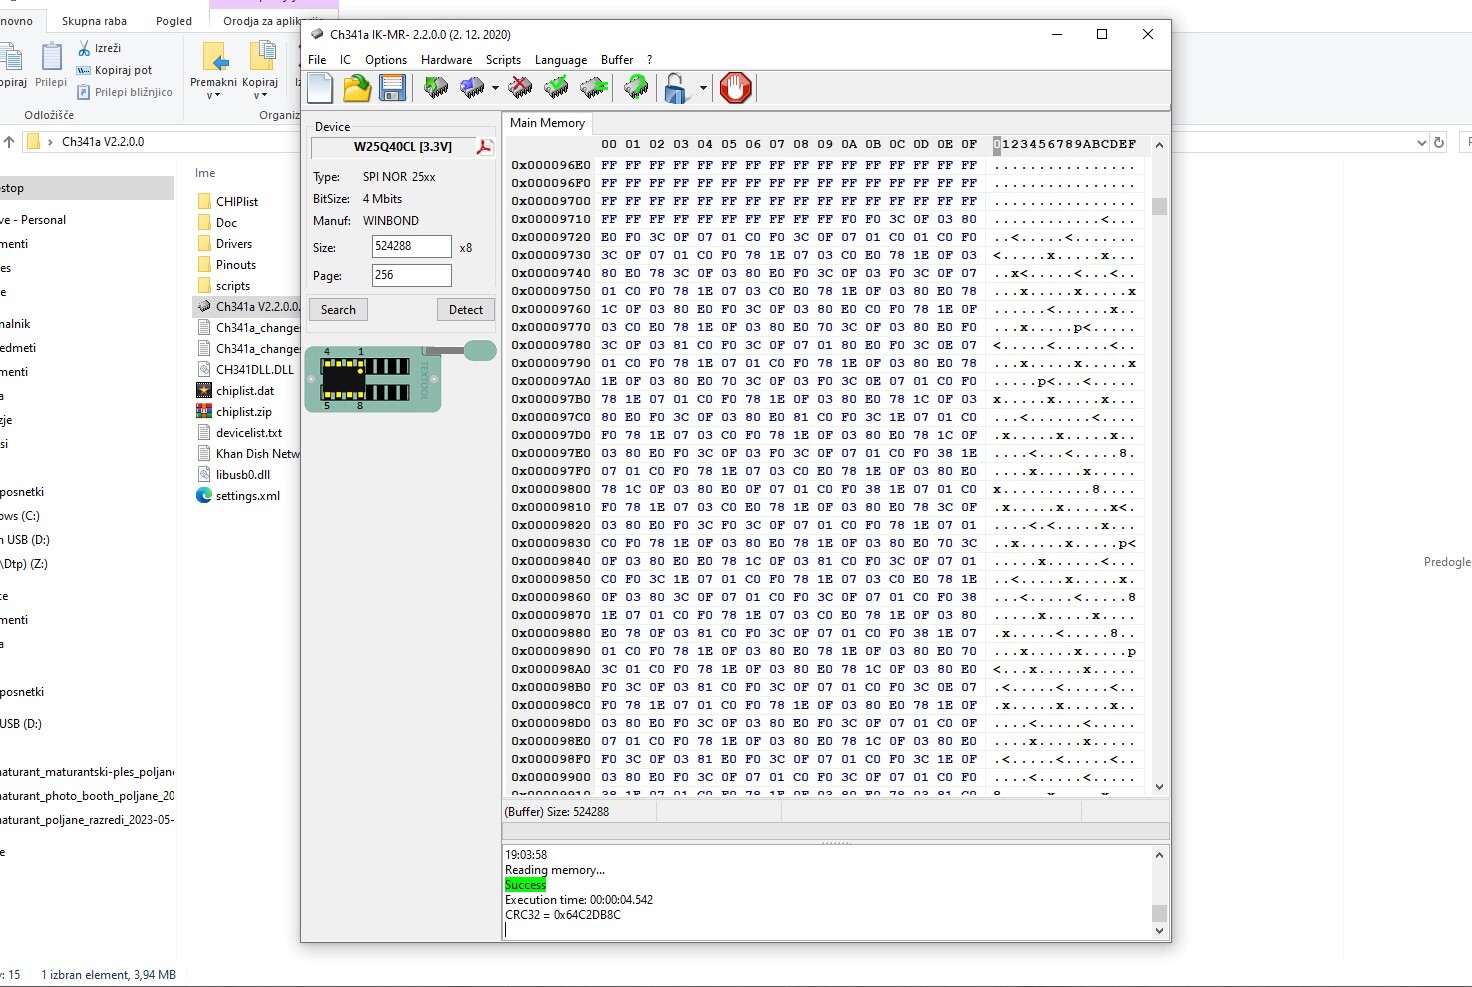Open the Hardware menu
This screenshot has height=987, width=1472.
point(446,60)
